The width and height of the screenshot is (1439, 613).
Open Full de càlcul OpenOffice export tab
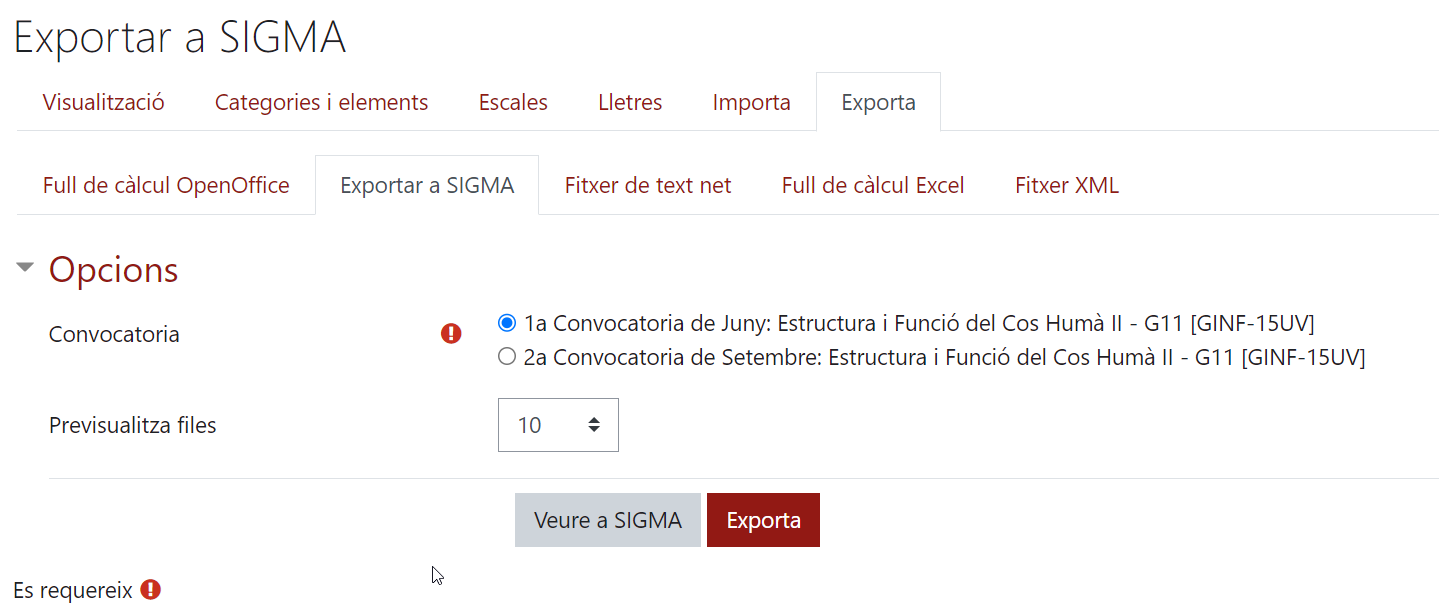coord(166,185)
